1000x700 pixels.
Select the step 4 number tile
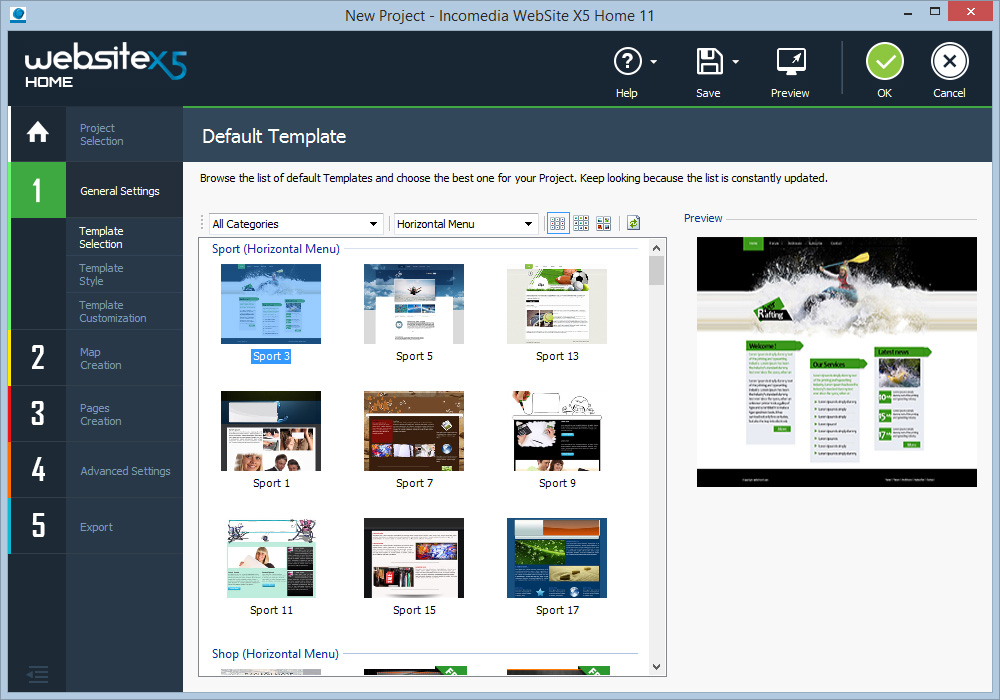point(38,470)
